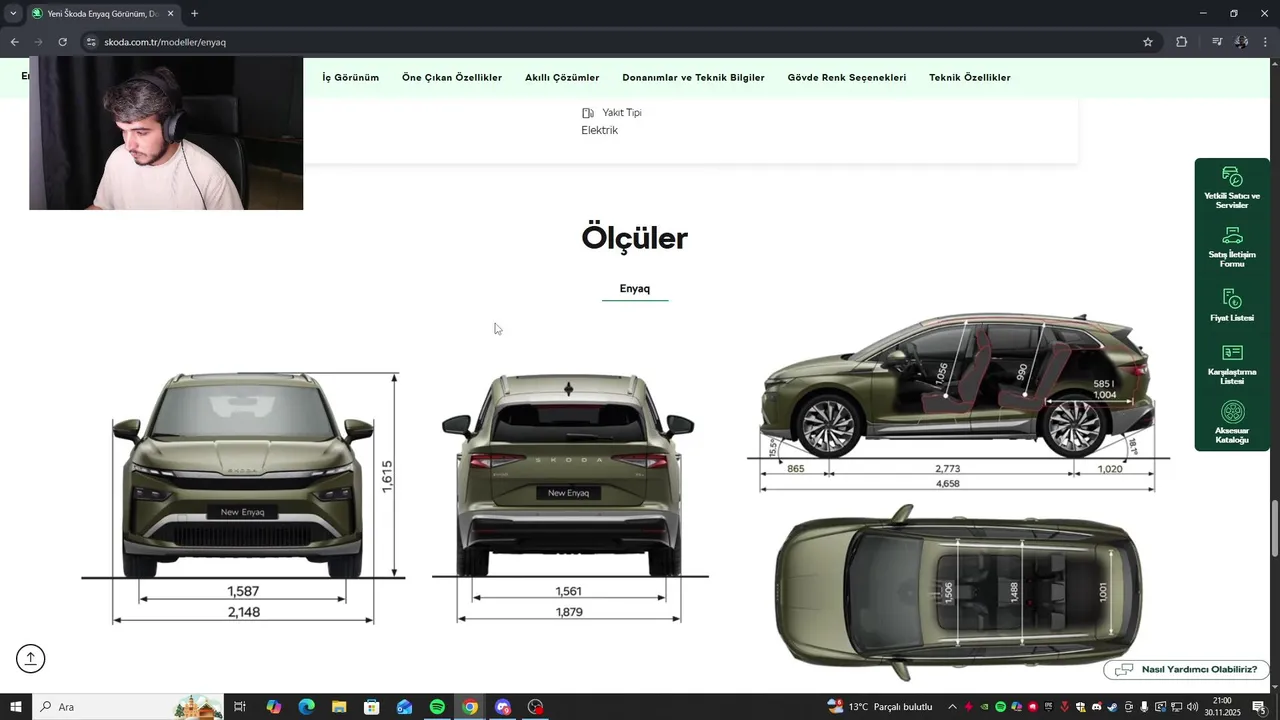The image size is (1280, 720).
Task: Open Steam tray icon
Action: (1112, 707)
